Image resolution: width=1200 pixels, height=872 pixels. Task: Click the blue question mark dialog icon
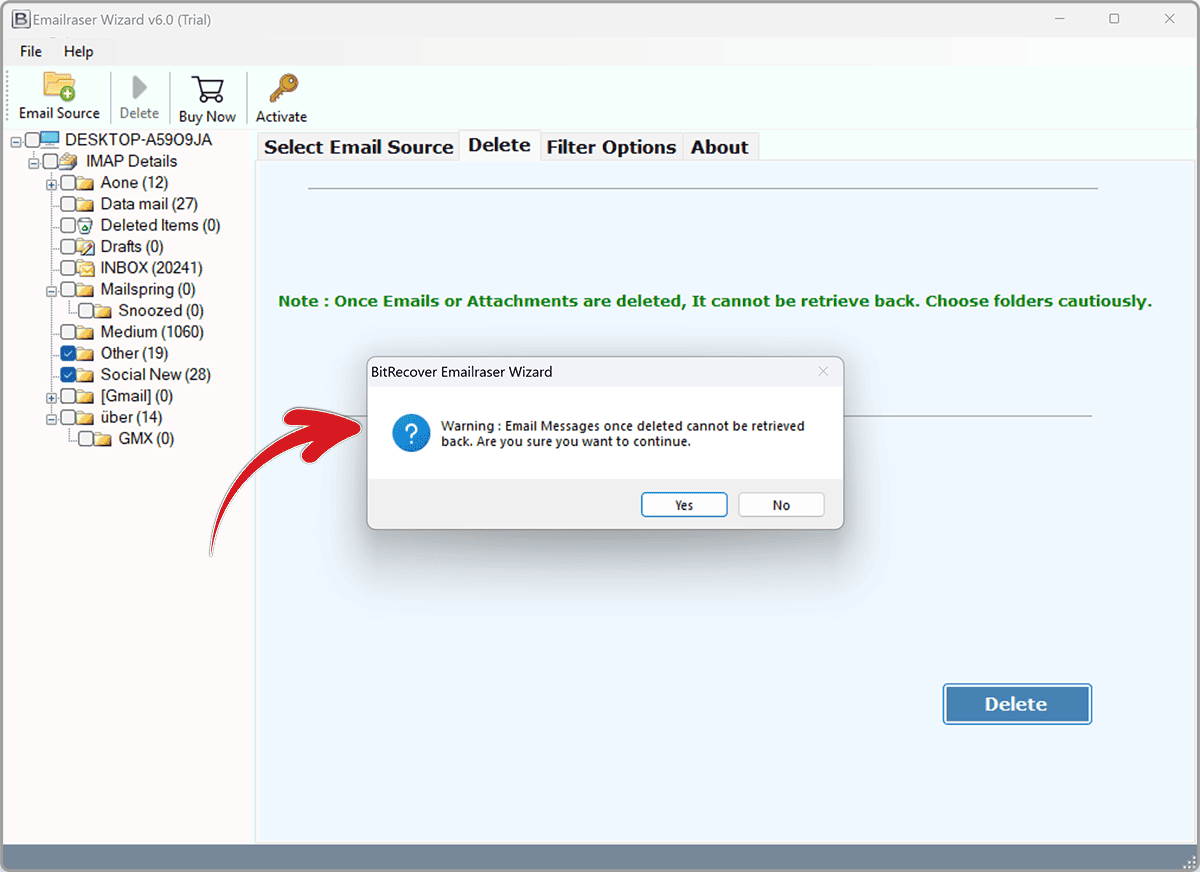coord(411,432)
